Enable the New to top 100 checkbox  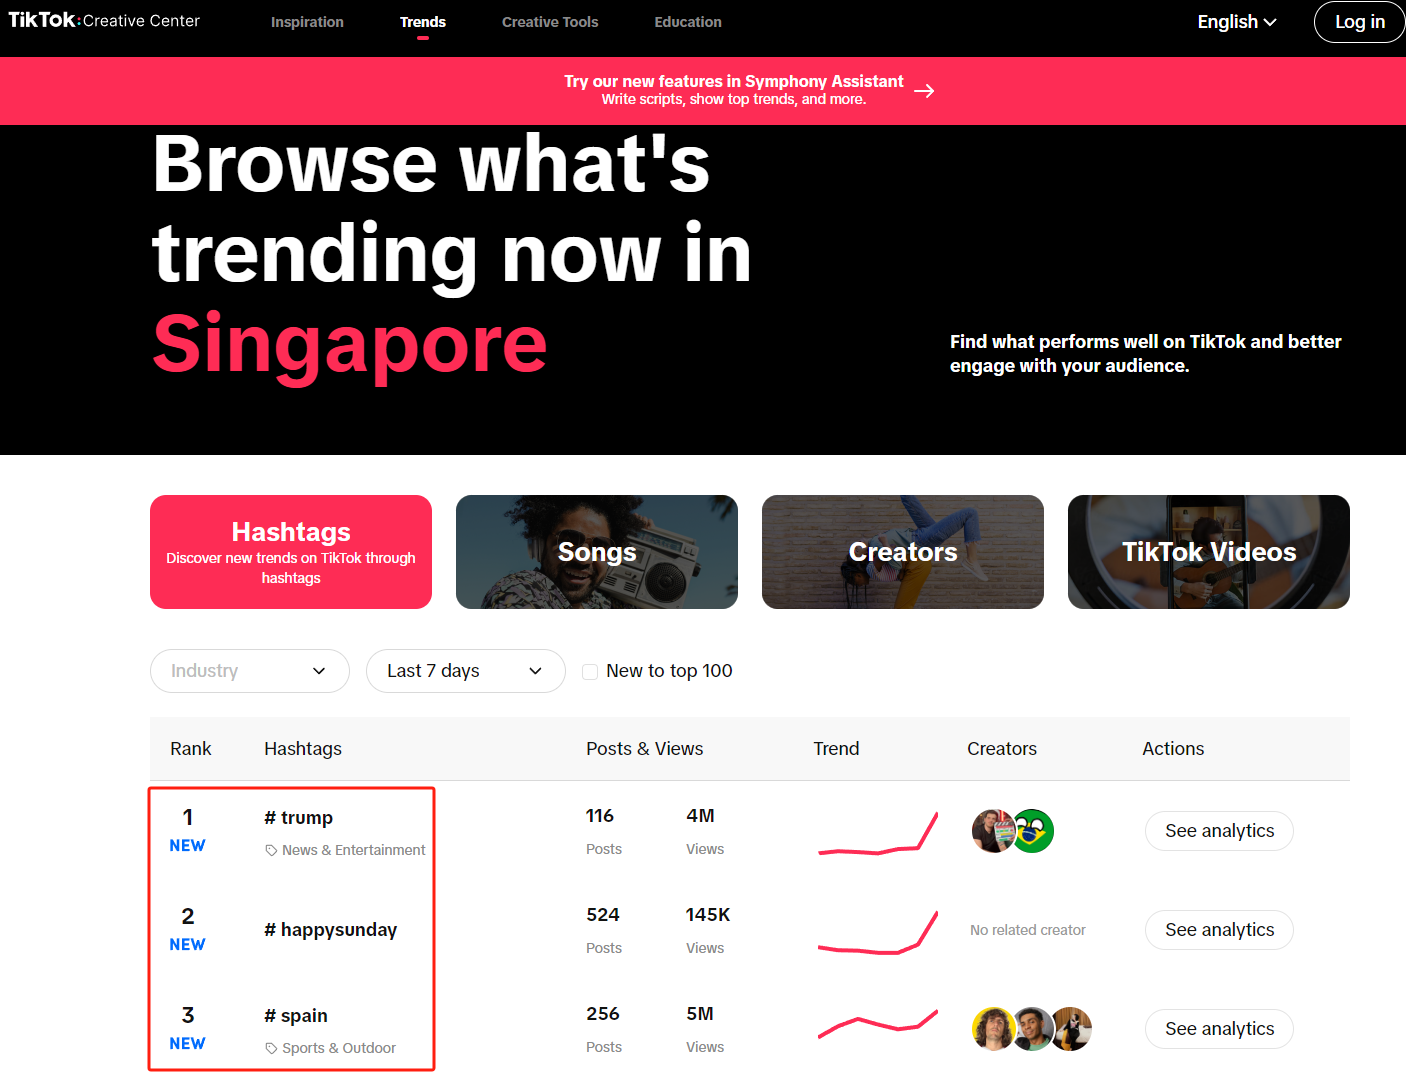[x=590, y=672]
